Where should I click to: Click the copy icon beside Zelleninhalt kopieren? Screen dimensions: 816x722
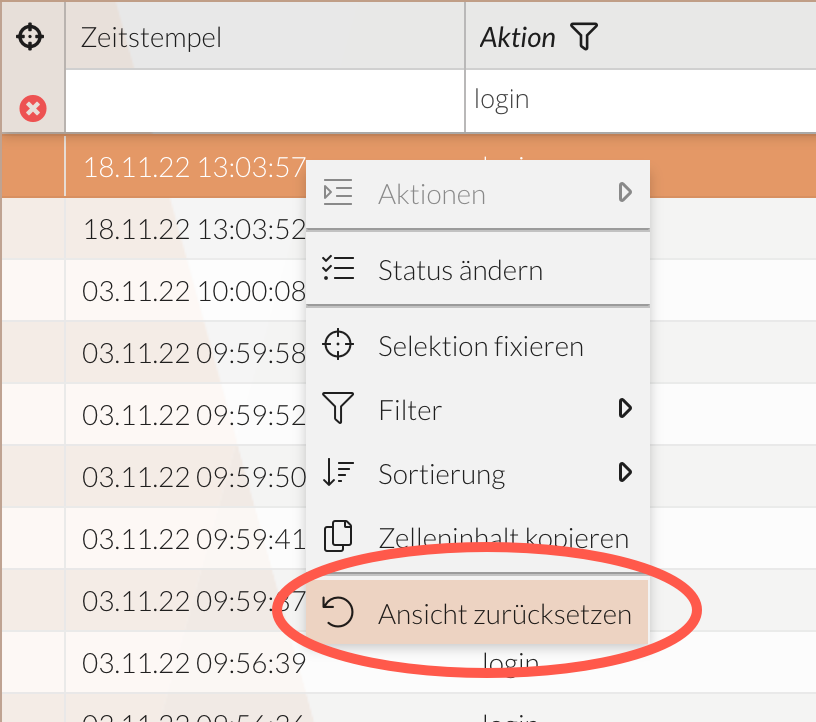[x=338, y=537]
